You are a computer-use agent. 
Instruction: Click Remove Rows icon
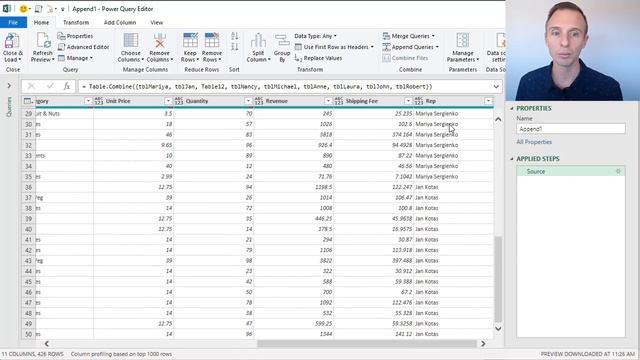(x=212, y=41)
